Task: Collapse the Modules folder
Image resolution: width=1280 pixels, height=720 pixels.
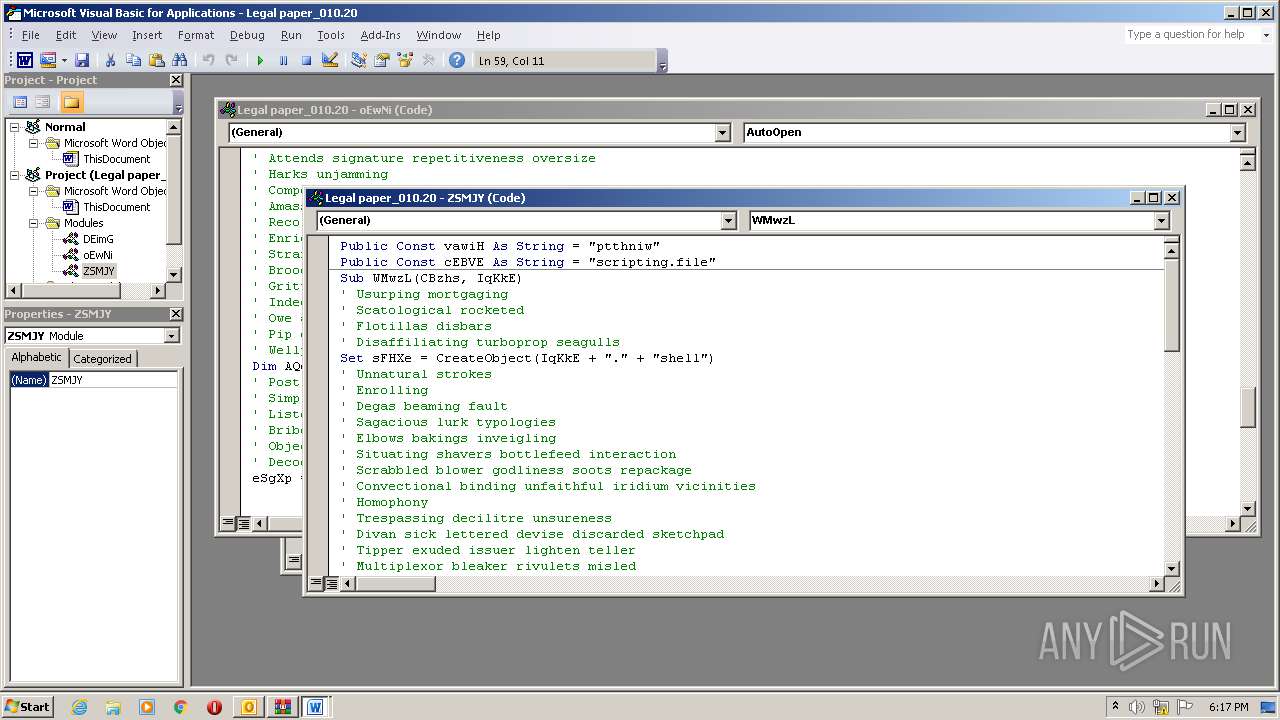Action: pos(33,223)
